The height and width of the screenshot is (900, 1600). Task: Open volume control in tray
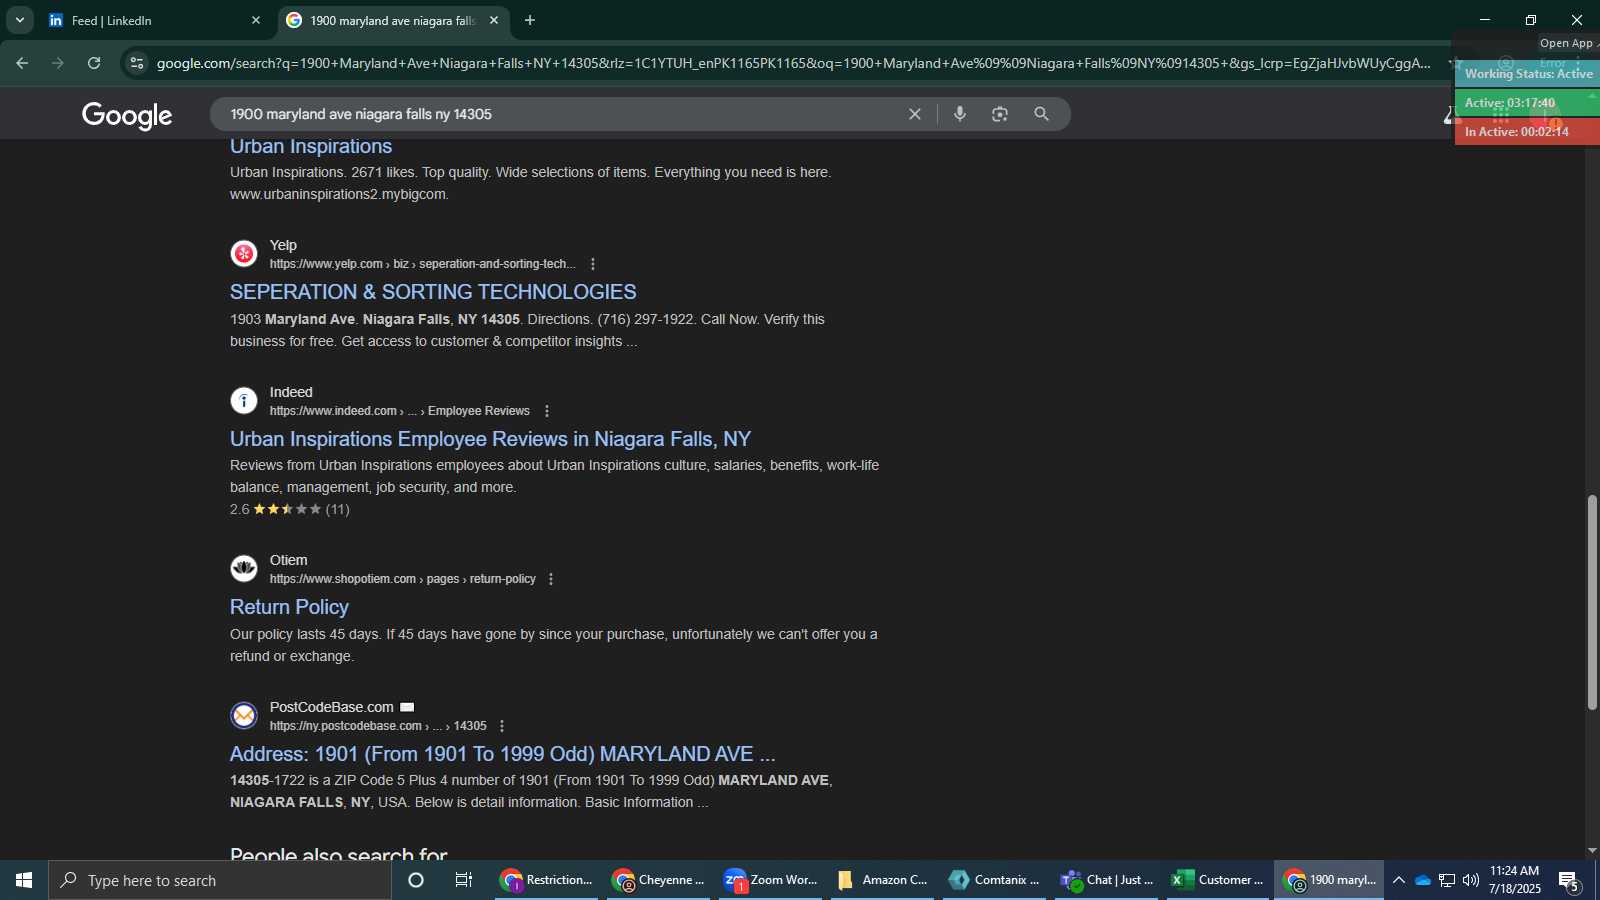[x=1470, y=880]
